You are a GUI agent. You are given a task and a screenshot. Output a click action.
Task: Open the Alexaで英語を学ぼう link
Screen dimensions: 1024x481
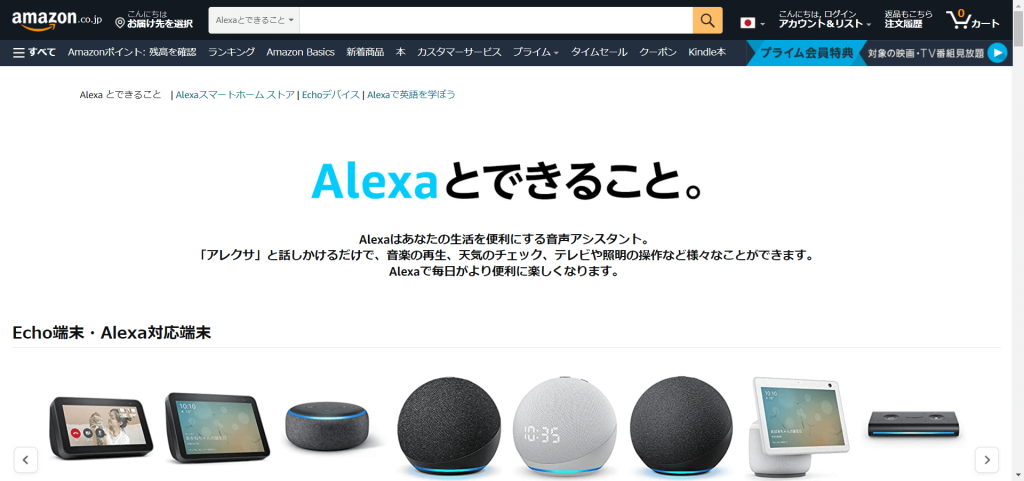click(411, 95)
